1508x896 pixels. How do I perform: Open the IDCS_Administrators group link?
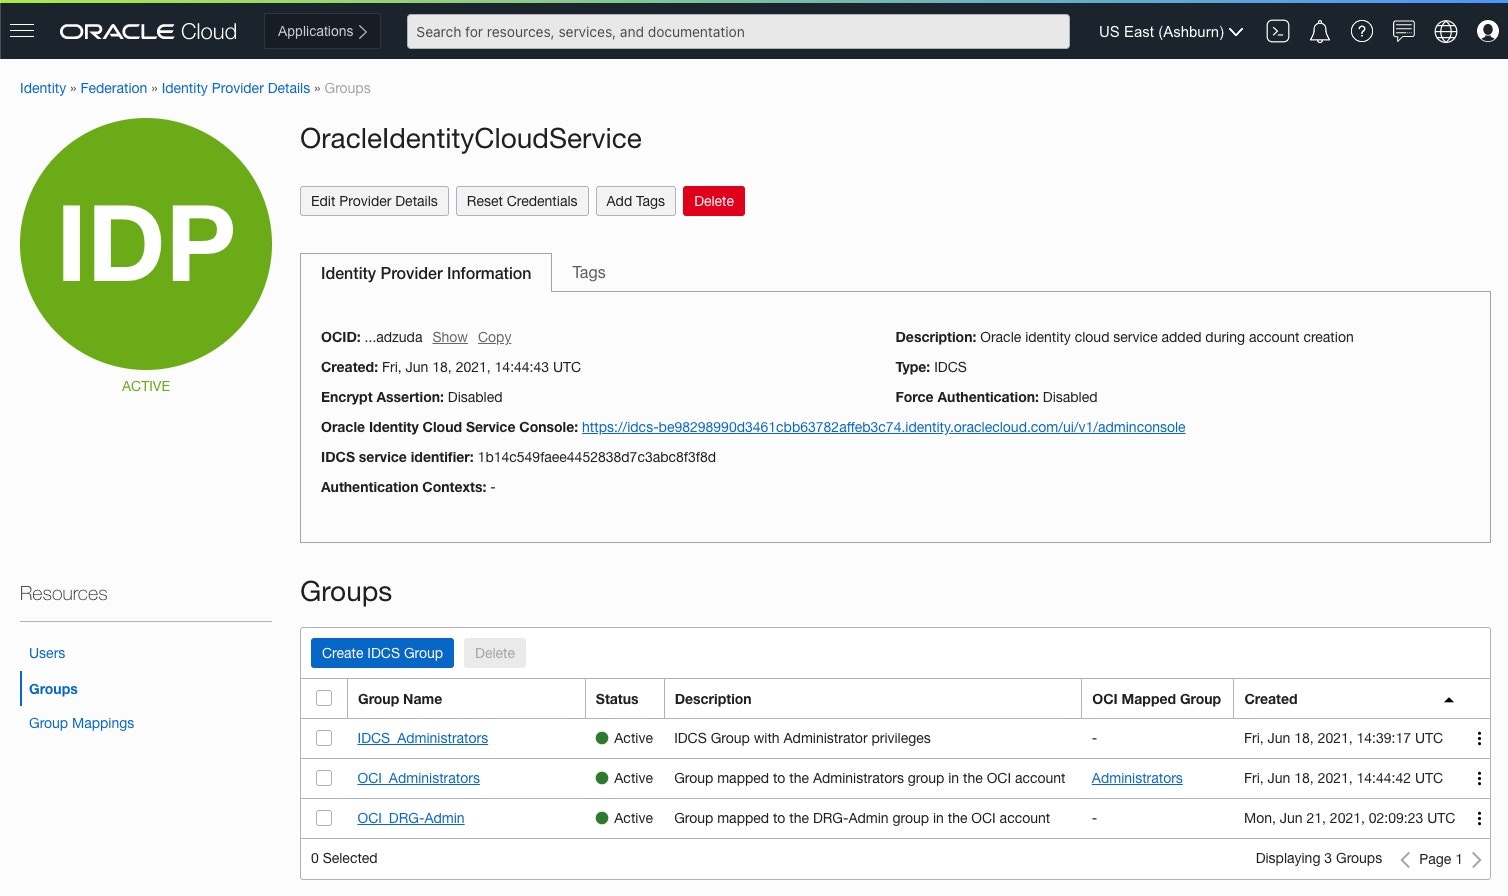point(422,738)
